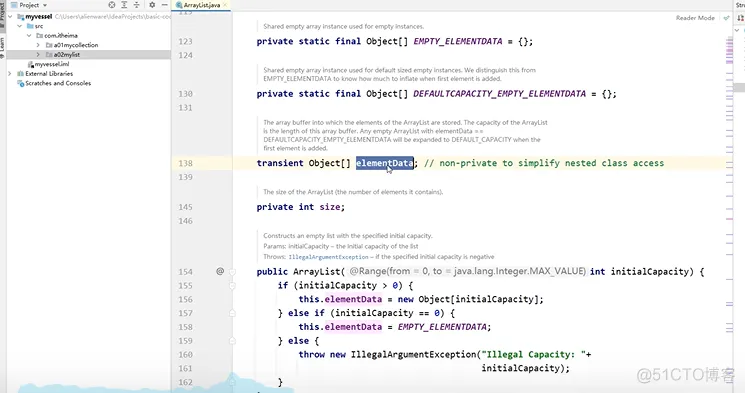Click the "Illegal Capacity: " string literal
745x393 pixels.
click(x=534, y=354)
